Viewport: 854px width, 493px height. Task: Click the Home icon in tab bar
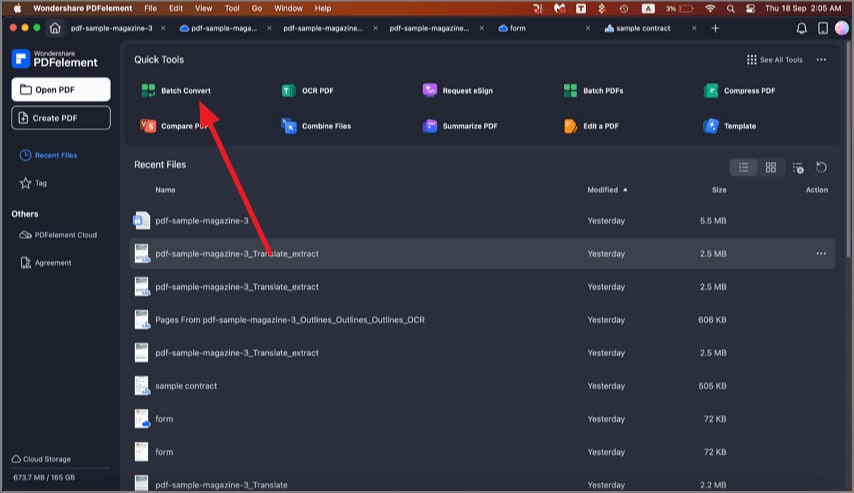(x=55, y=28)
